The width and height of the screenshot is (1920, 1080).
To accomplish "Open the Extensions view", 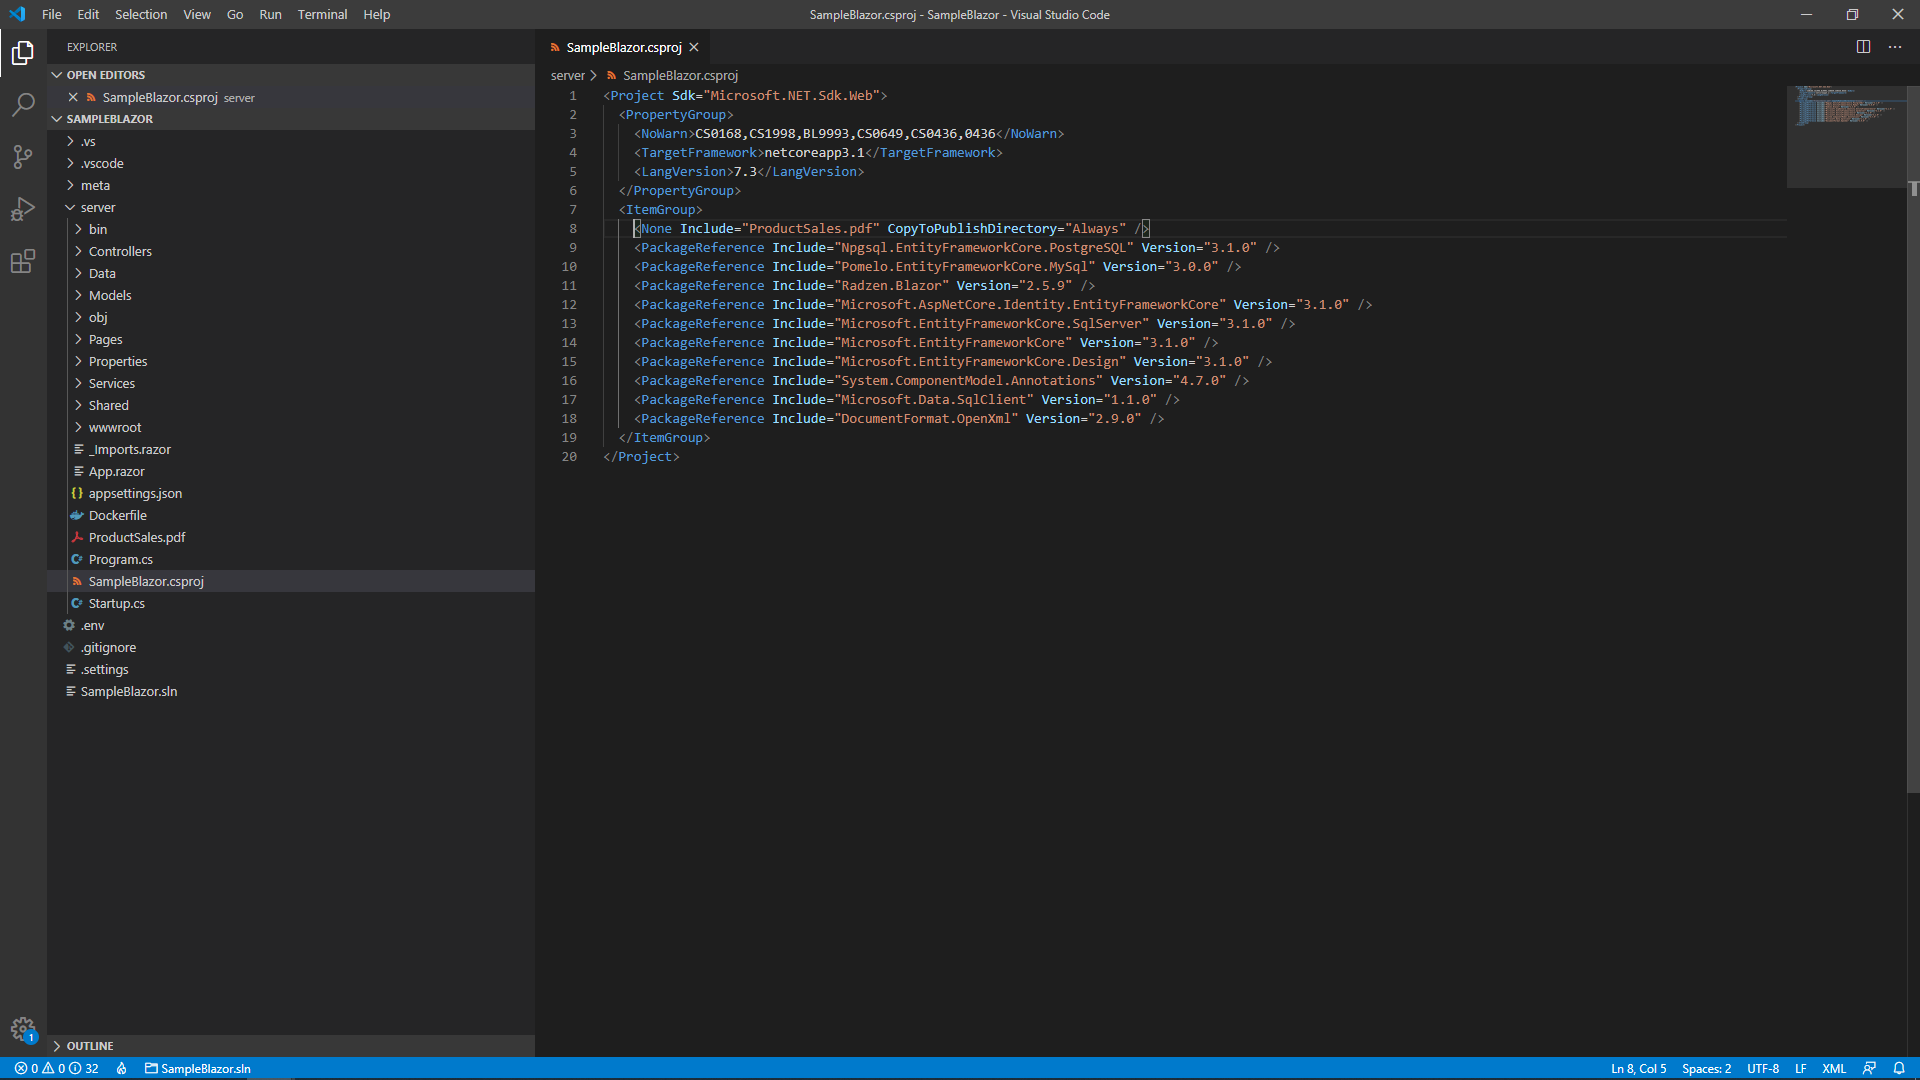I will tap(23, 262).
